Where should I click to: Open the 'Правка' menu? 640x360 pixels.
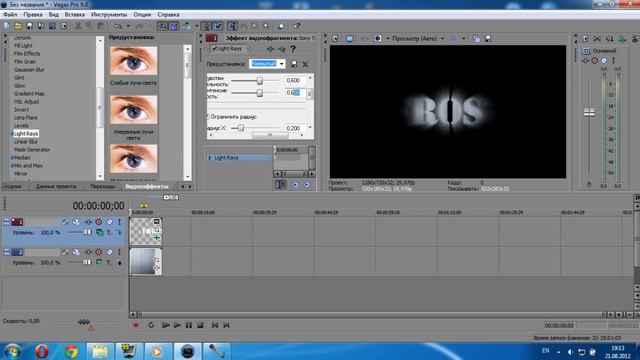pyautogui.click(x=33, y=14)
